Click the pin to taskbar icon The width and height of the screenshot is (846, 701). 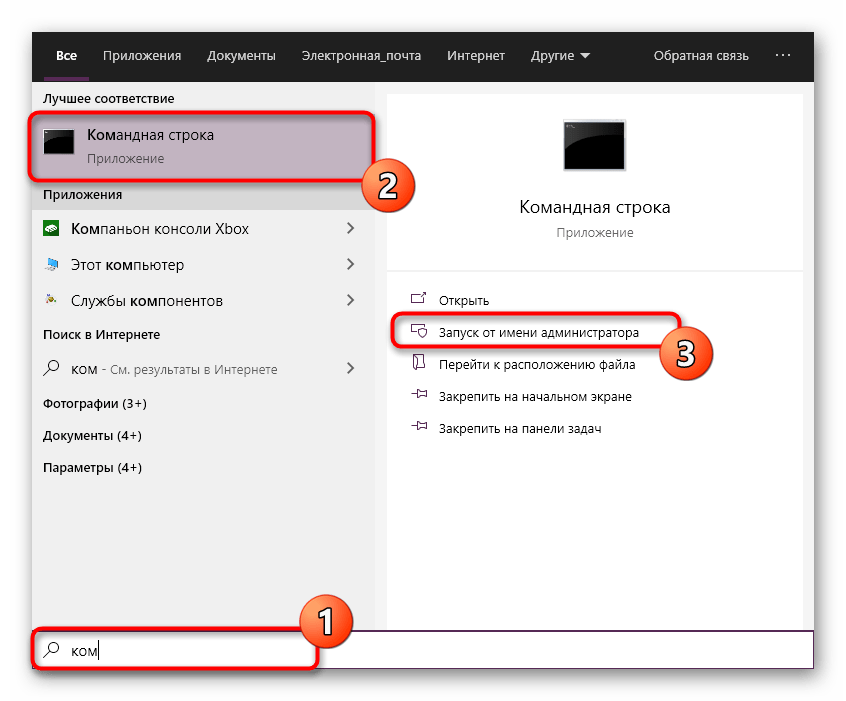[419, 428]
